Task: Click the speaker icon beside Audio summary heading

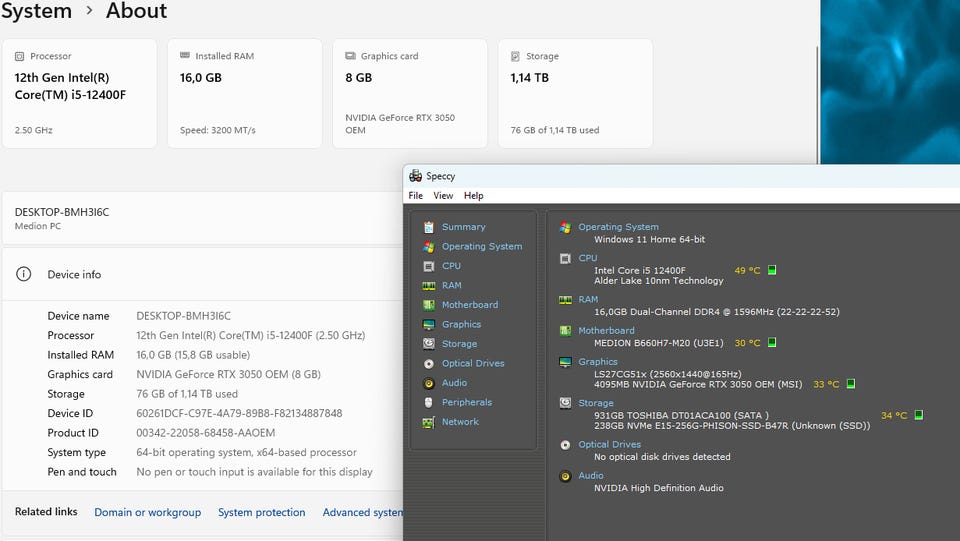Action: click(x=565, y=476)
